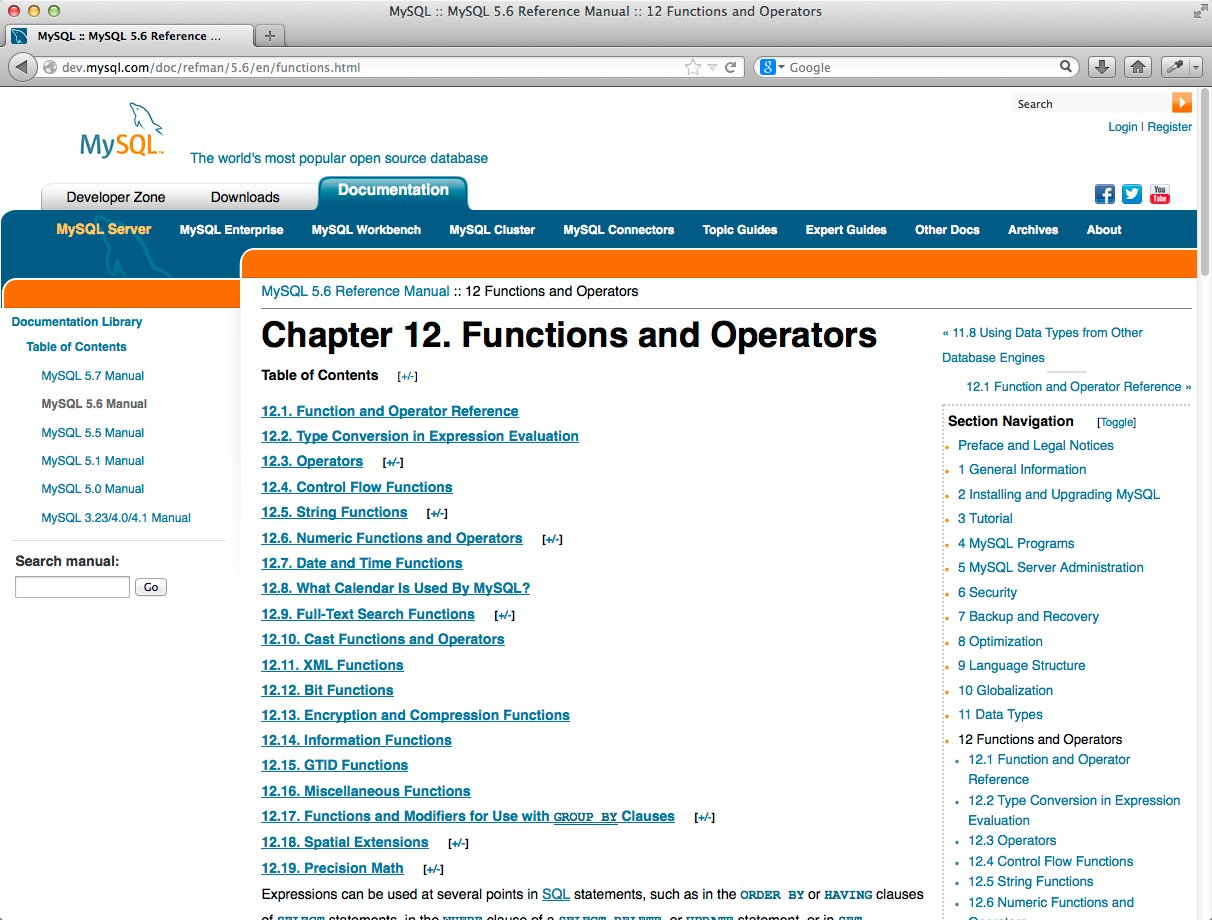Open Google search engine dropdown
The height and width of the screenshot is (920, 1212).
pos(773,67)
